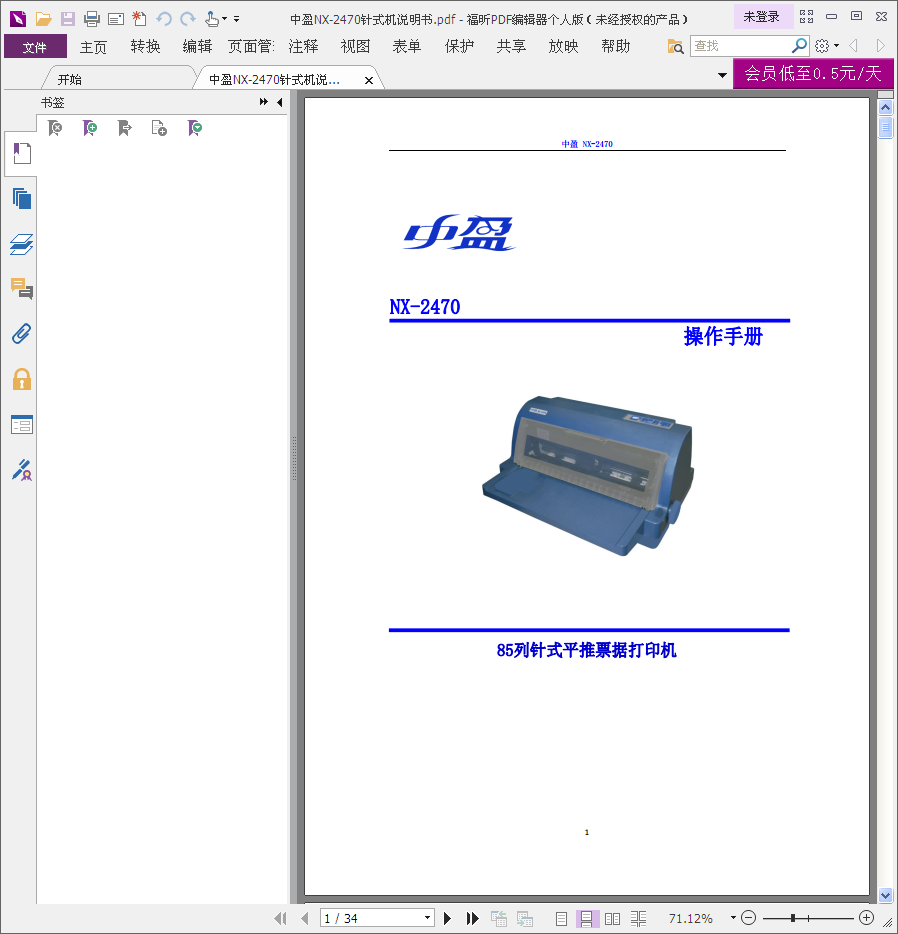The height and width of the screenshot is (934, 898).
Task: Click the next view navigation icon
Action: pyautogui.click(x=881, y=46)
